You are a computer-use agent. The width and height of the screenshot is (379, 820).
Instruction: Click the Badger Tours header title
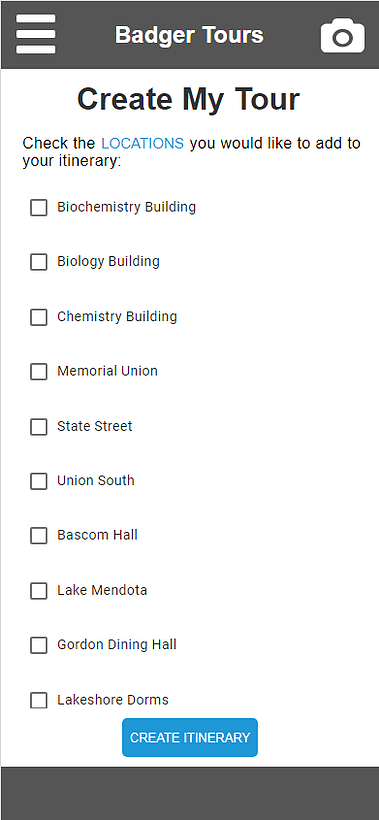point(189,35)
